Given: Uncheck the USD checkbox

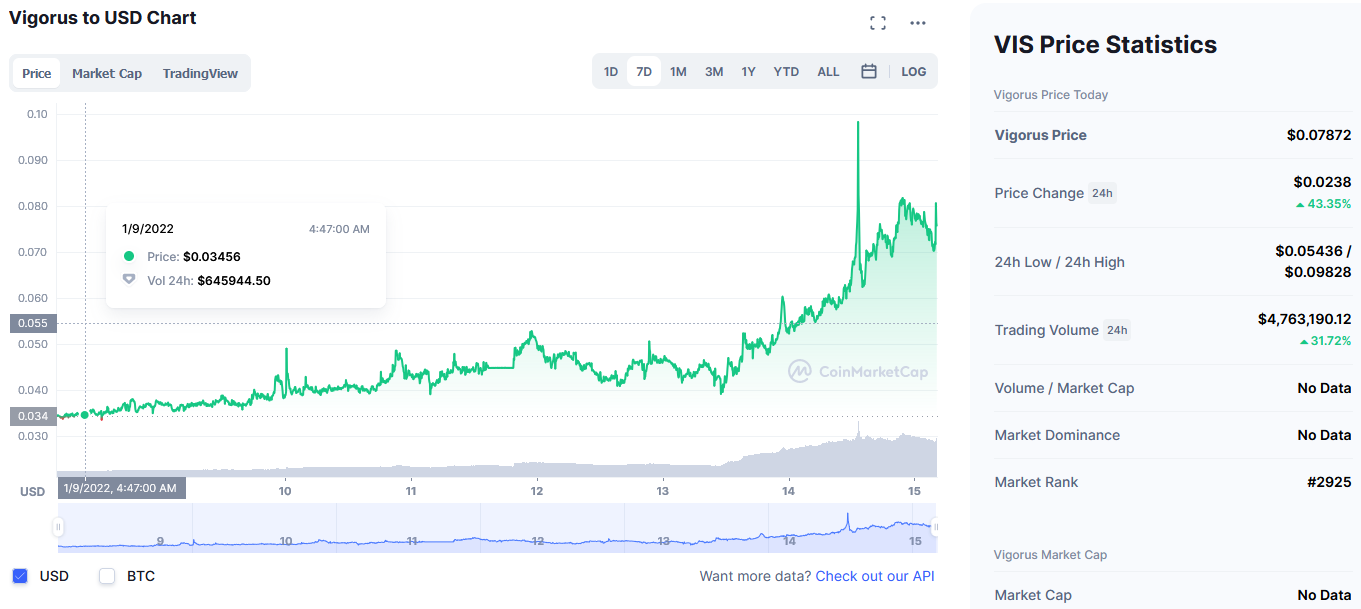Looking at the screenshot, I should pos(20,576).
